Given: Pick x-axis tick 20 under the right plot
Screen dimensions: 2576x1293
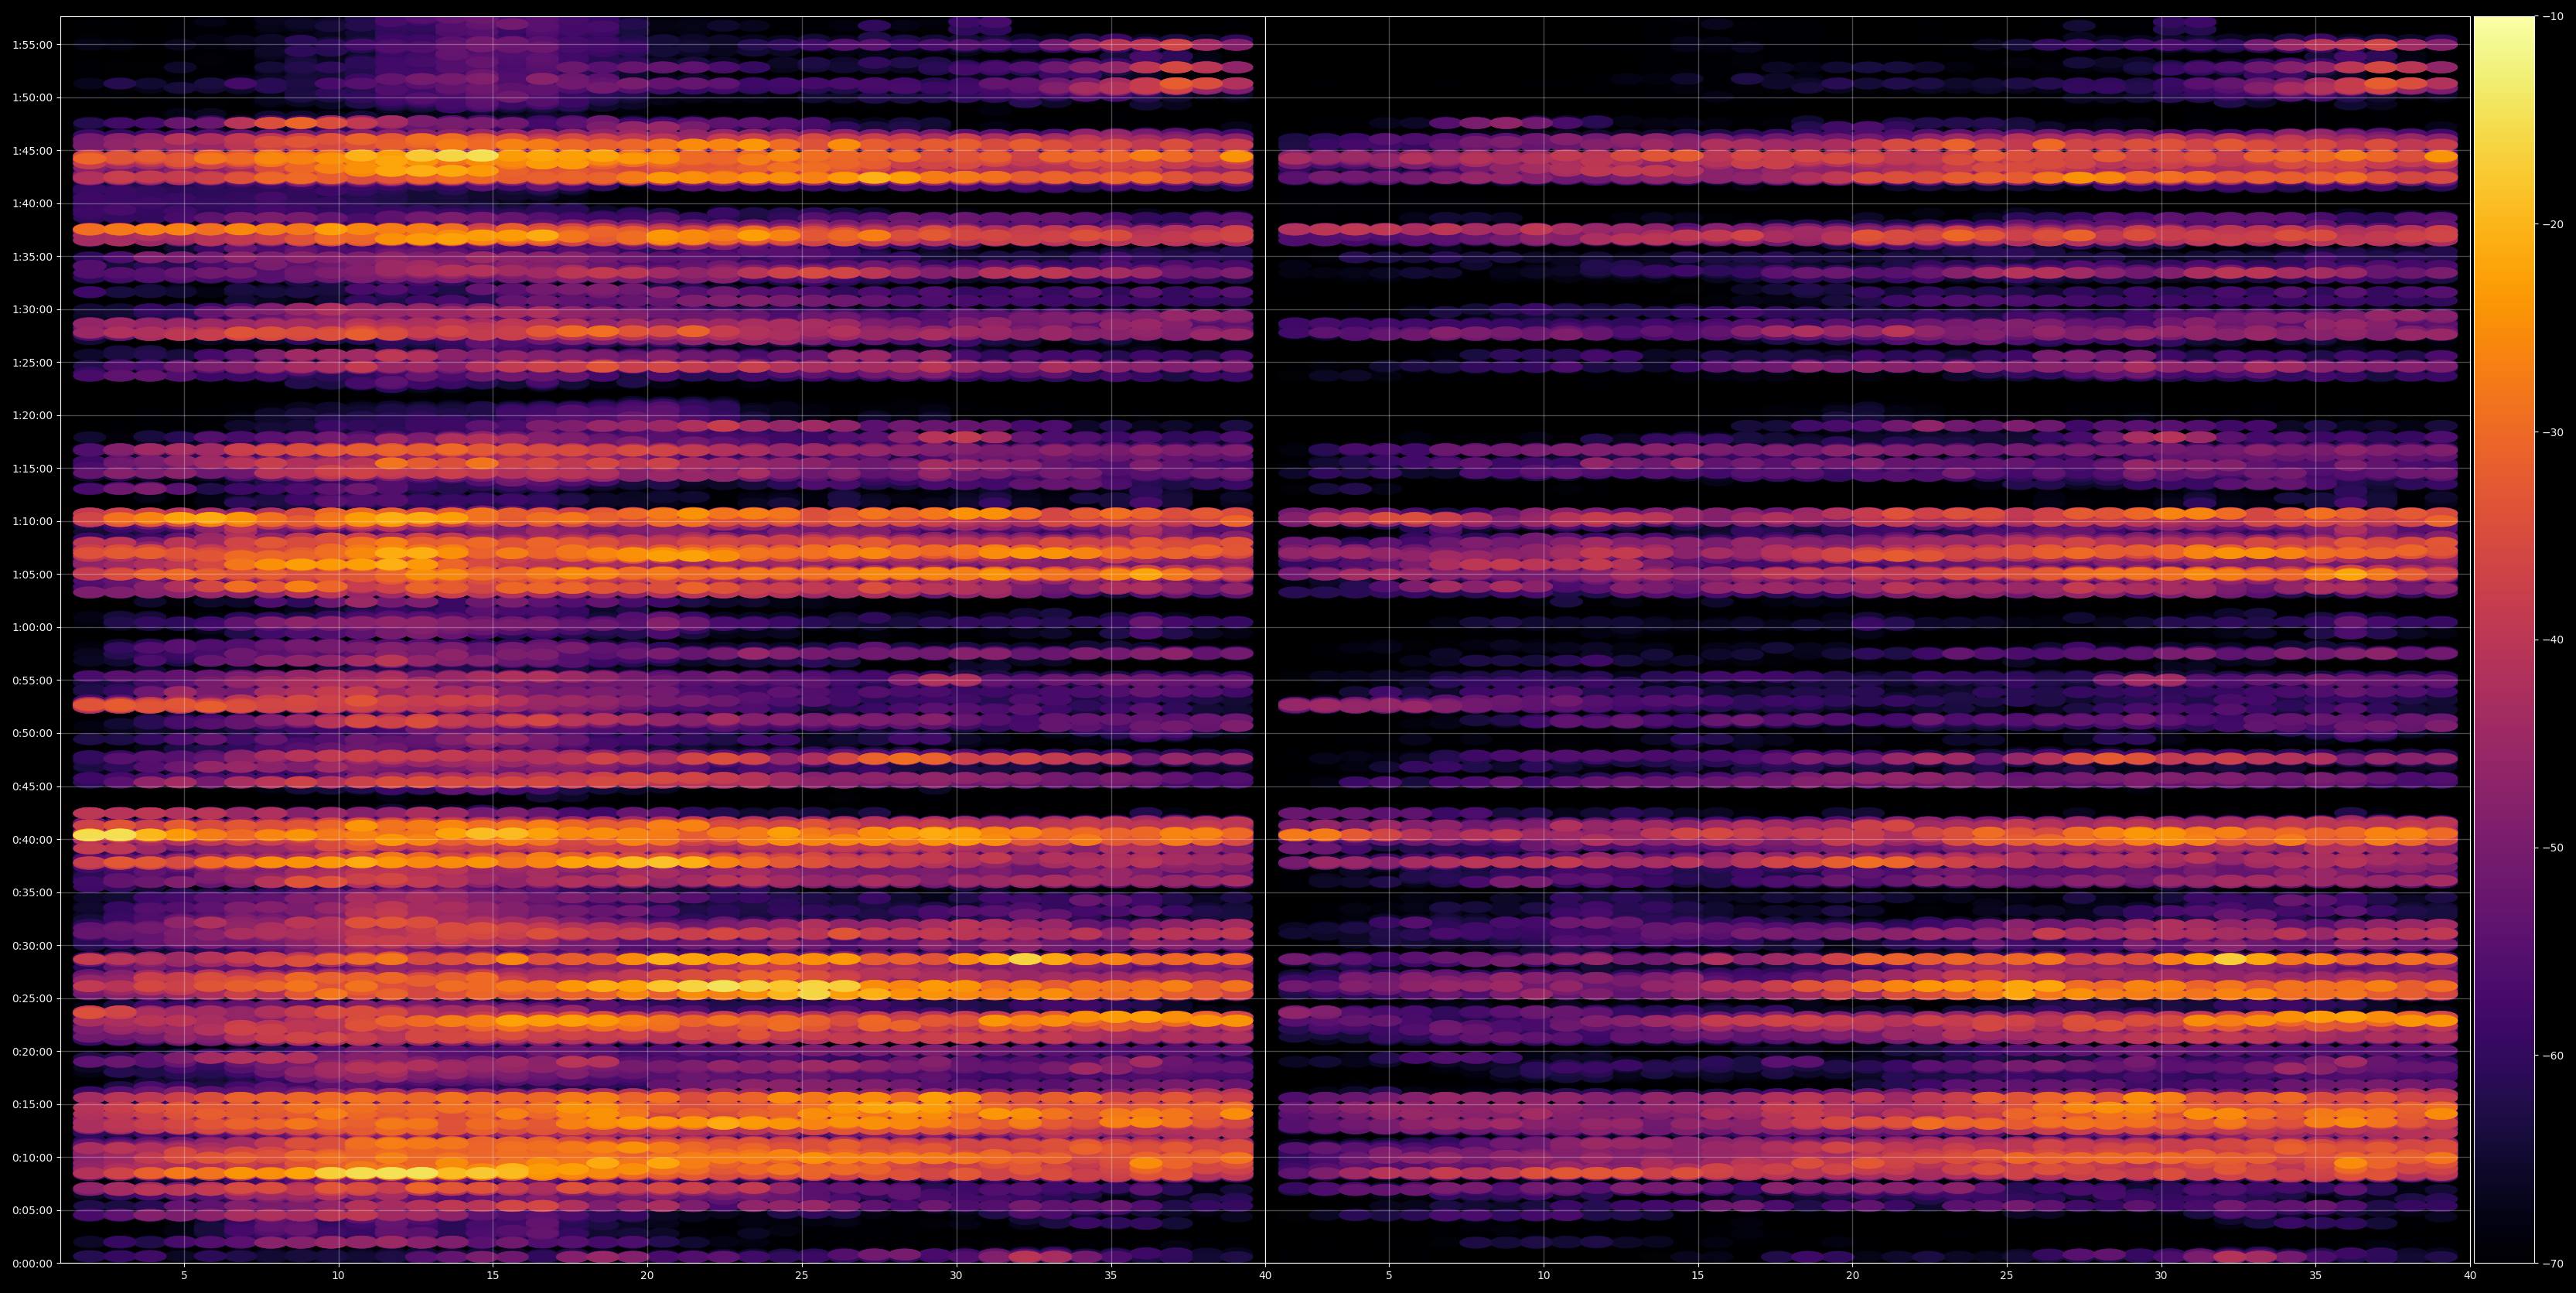Looking at the screenshot, I should (x=1853, y=1275).
